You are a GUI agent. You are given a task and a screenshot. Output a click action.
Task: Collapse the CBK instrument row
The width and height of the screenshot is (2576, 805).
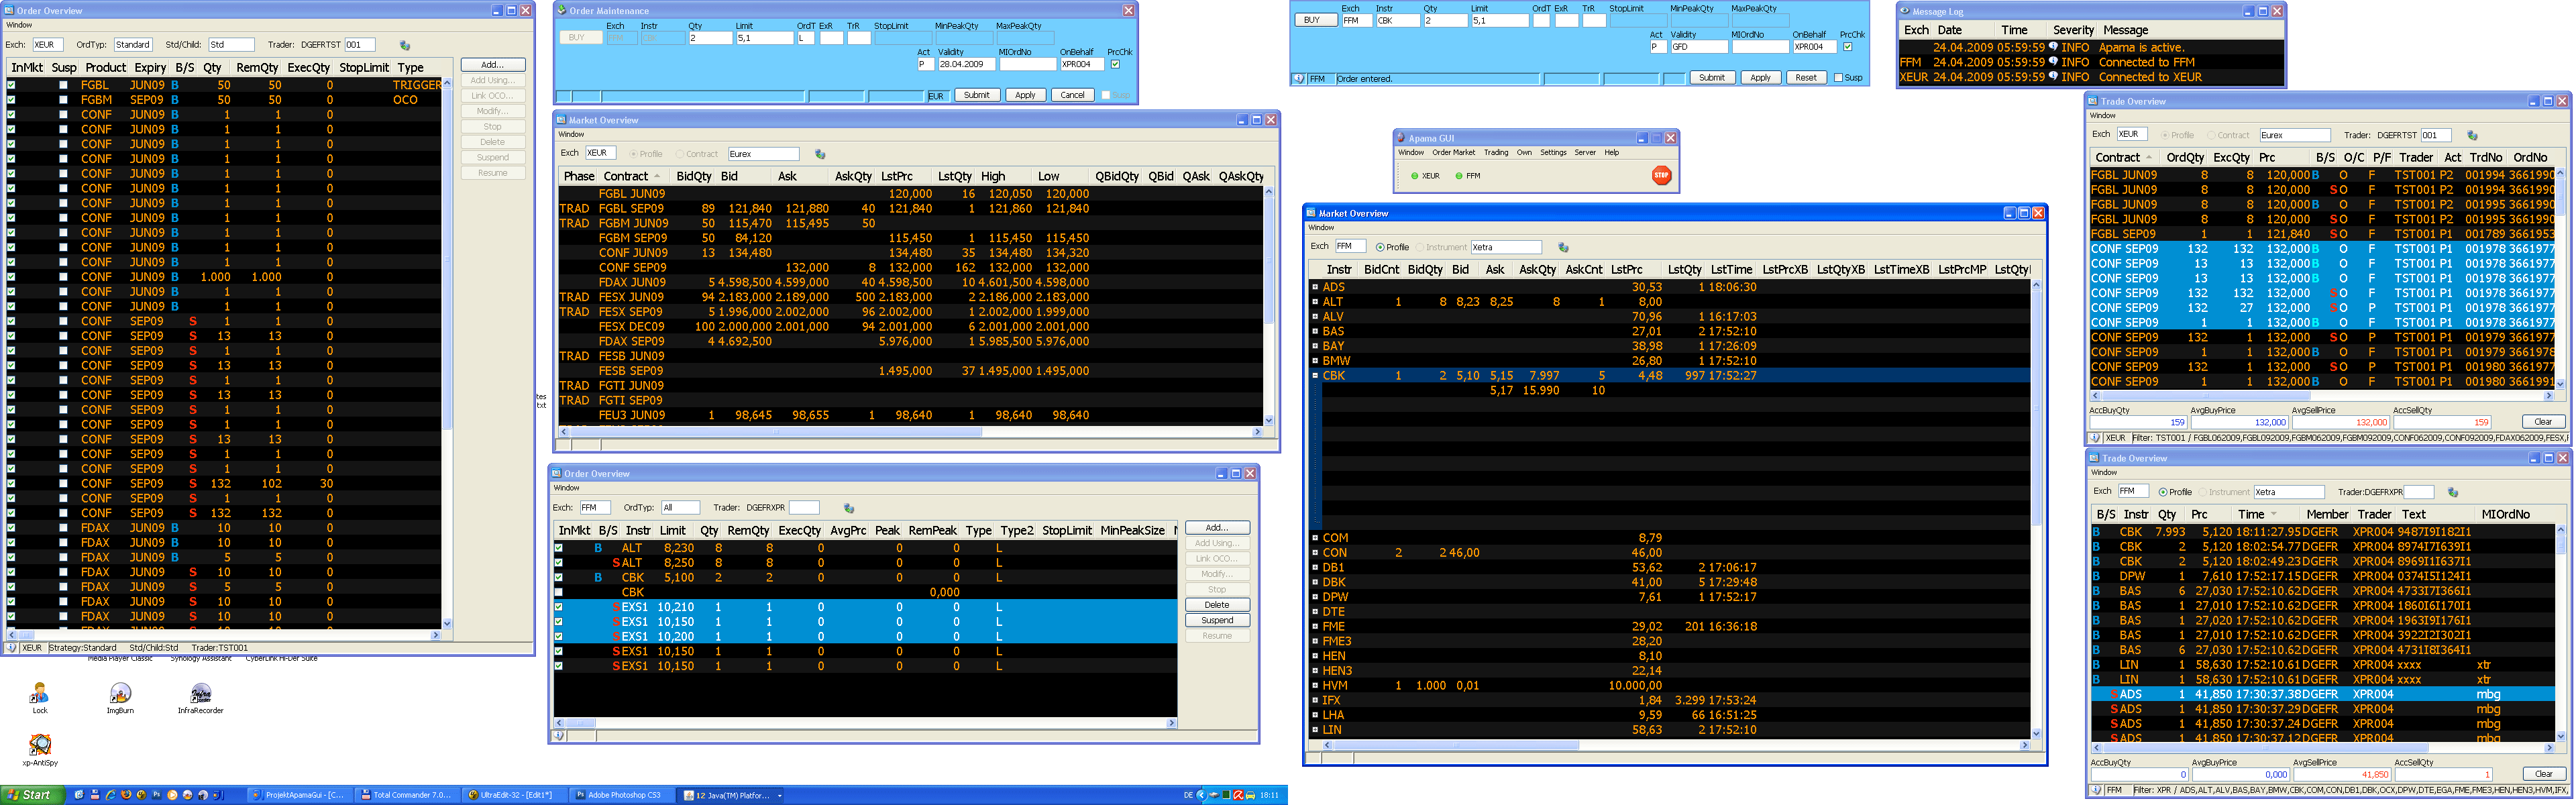(x=1315, y=376)
